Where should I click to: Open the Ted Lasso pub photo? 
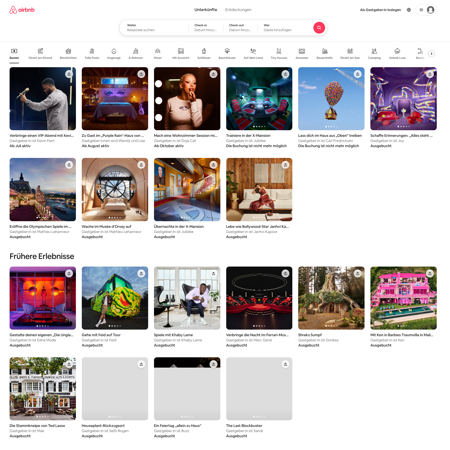(x=43, y=389)
